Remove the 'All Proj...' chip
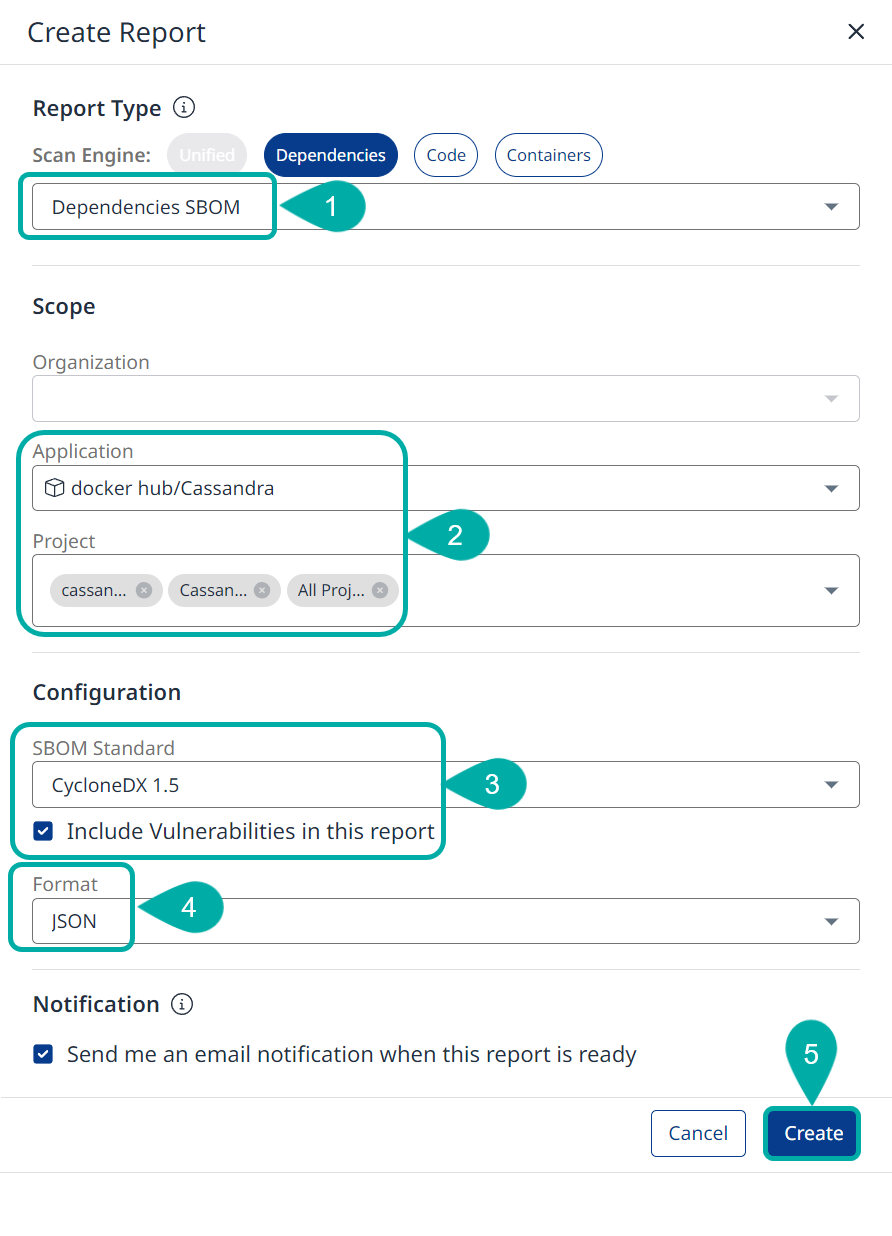The height and width of the screenshot is (1236, 892). pos(381,590)
